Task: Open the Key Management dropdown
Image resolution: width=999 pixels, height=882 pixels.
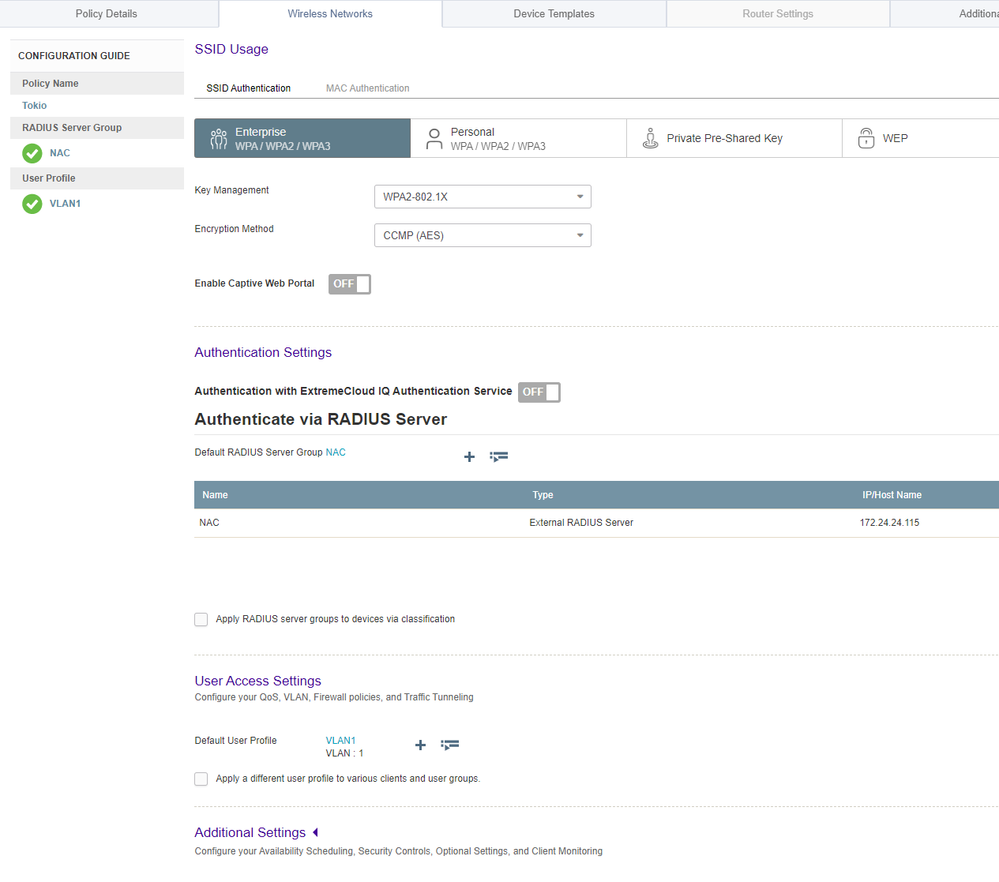Action: (x=482, y=197)
